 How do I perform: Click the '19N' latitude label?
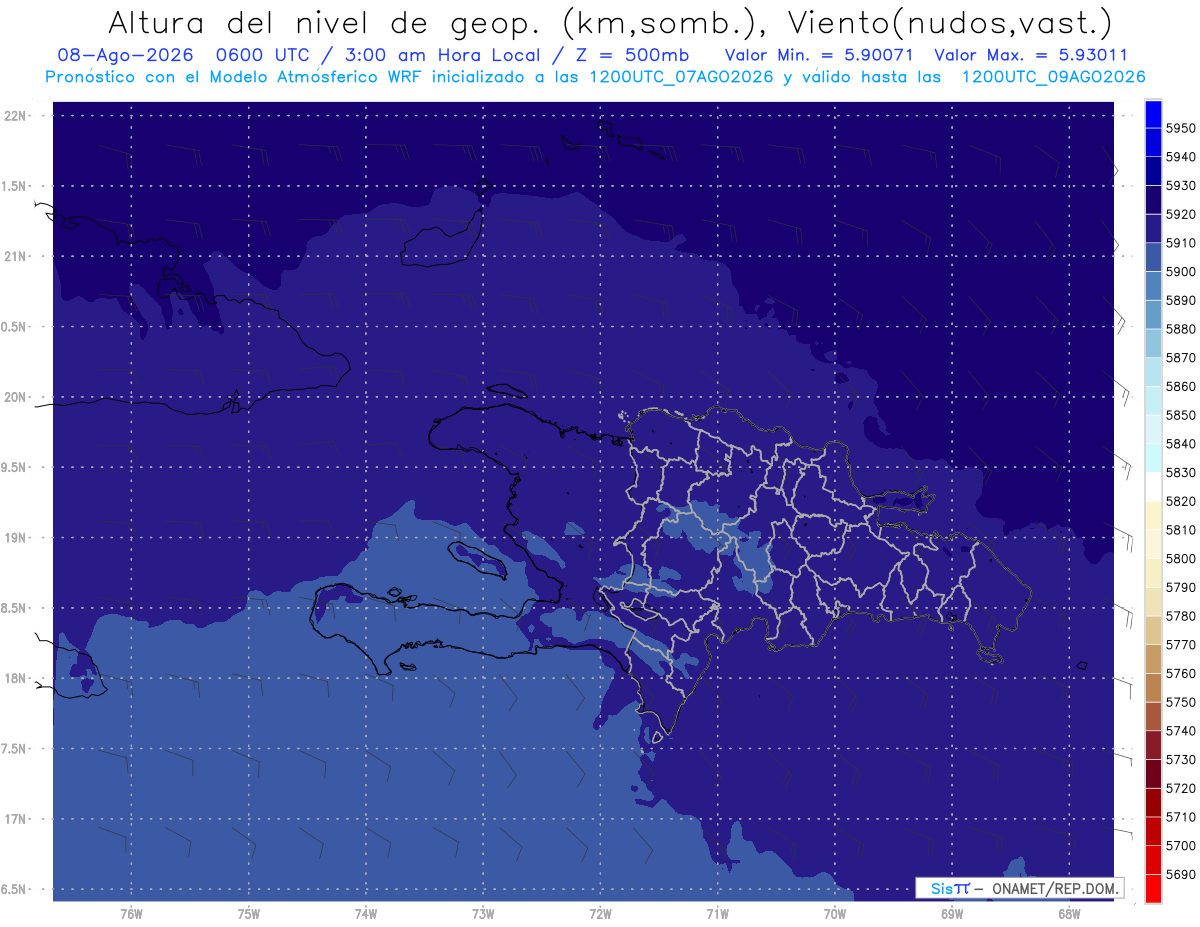point(15,538)
